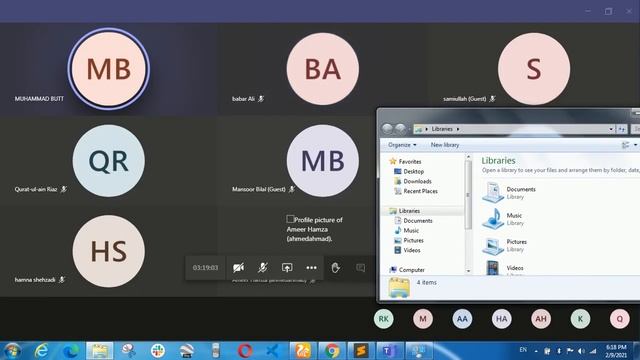Open Pictures in navigation tree
This screenshot has width=640, height=360.
pyautogui.click(x=409, y=240)
